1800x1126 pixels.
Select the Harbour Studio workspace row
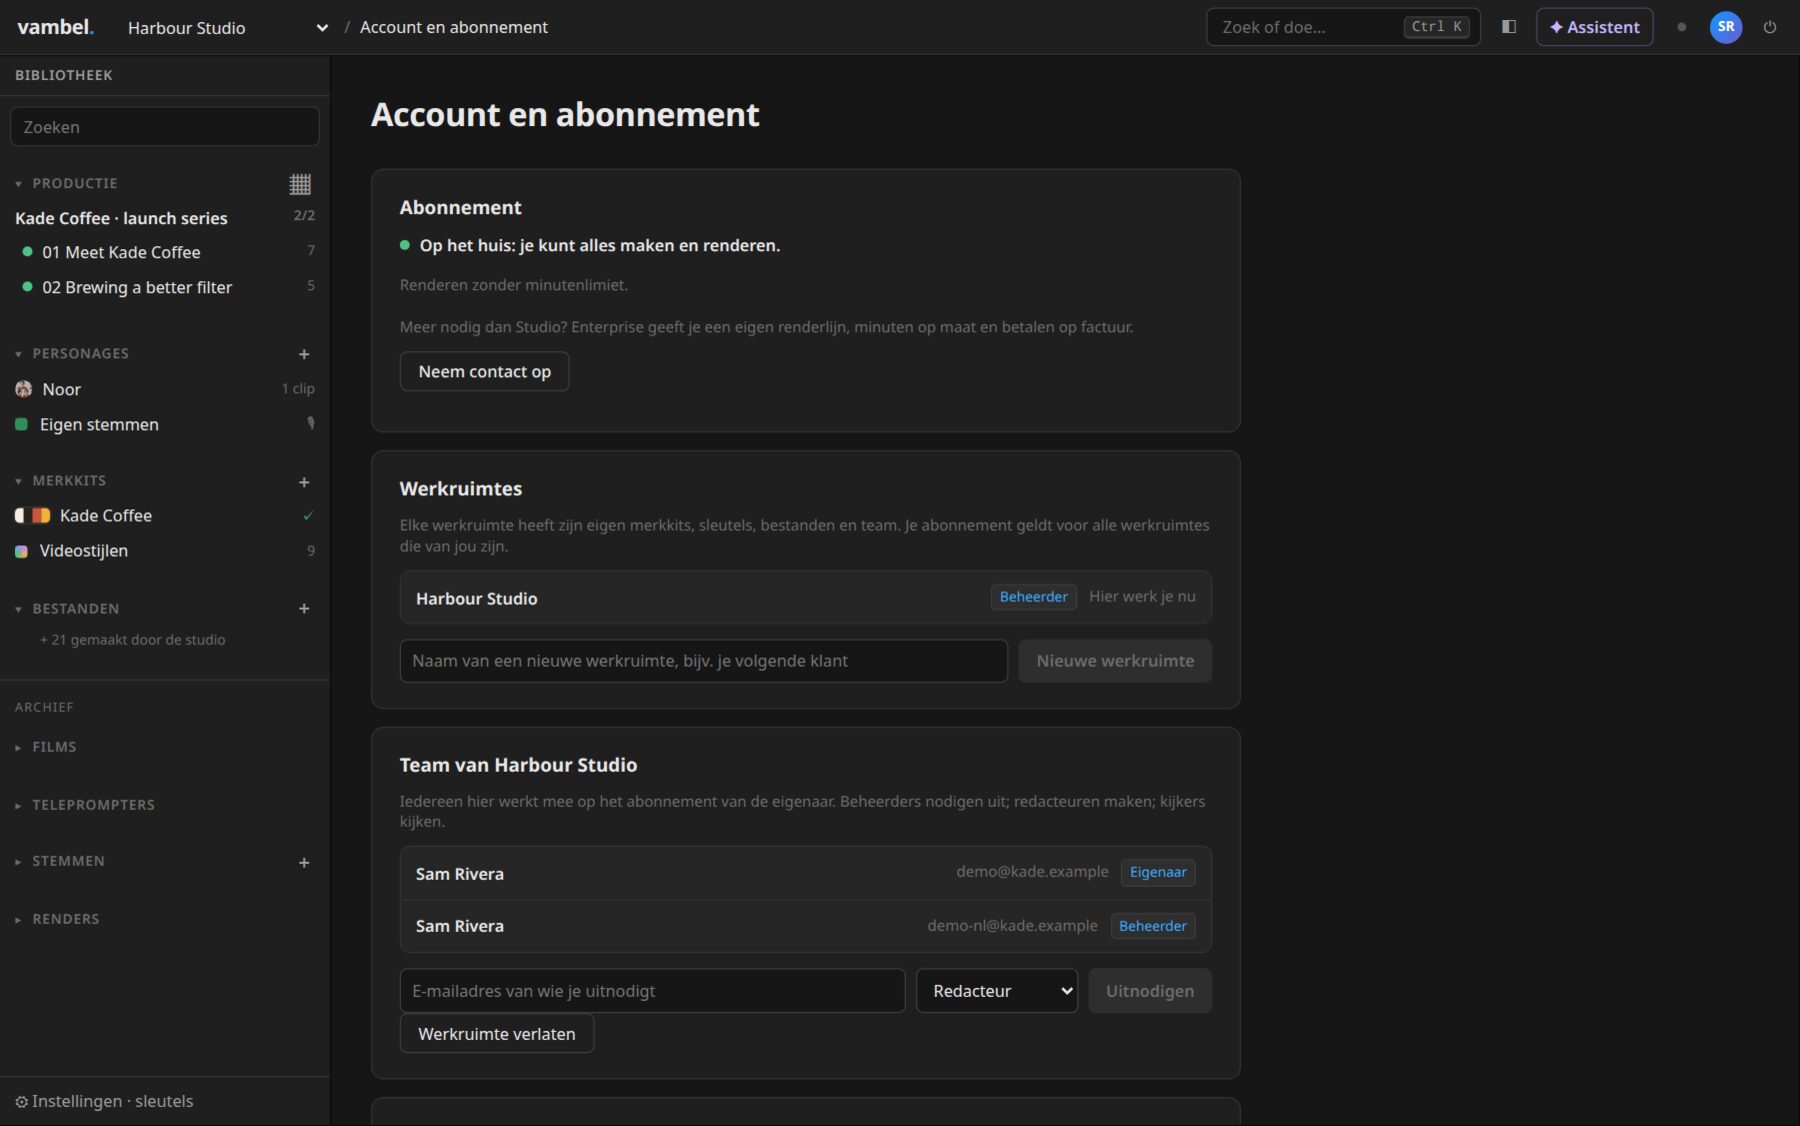click(x=806, y=598)
